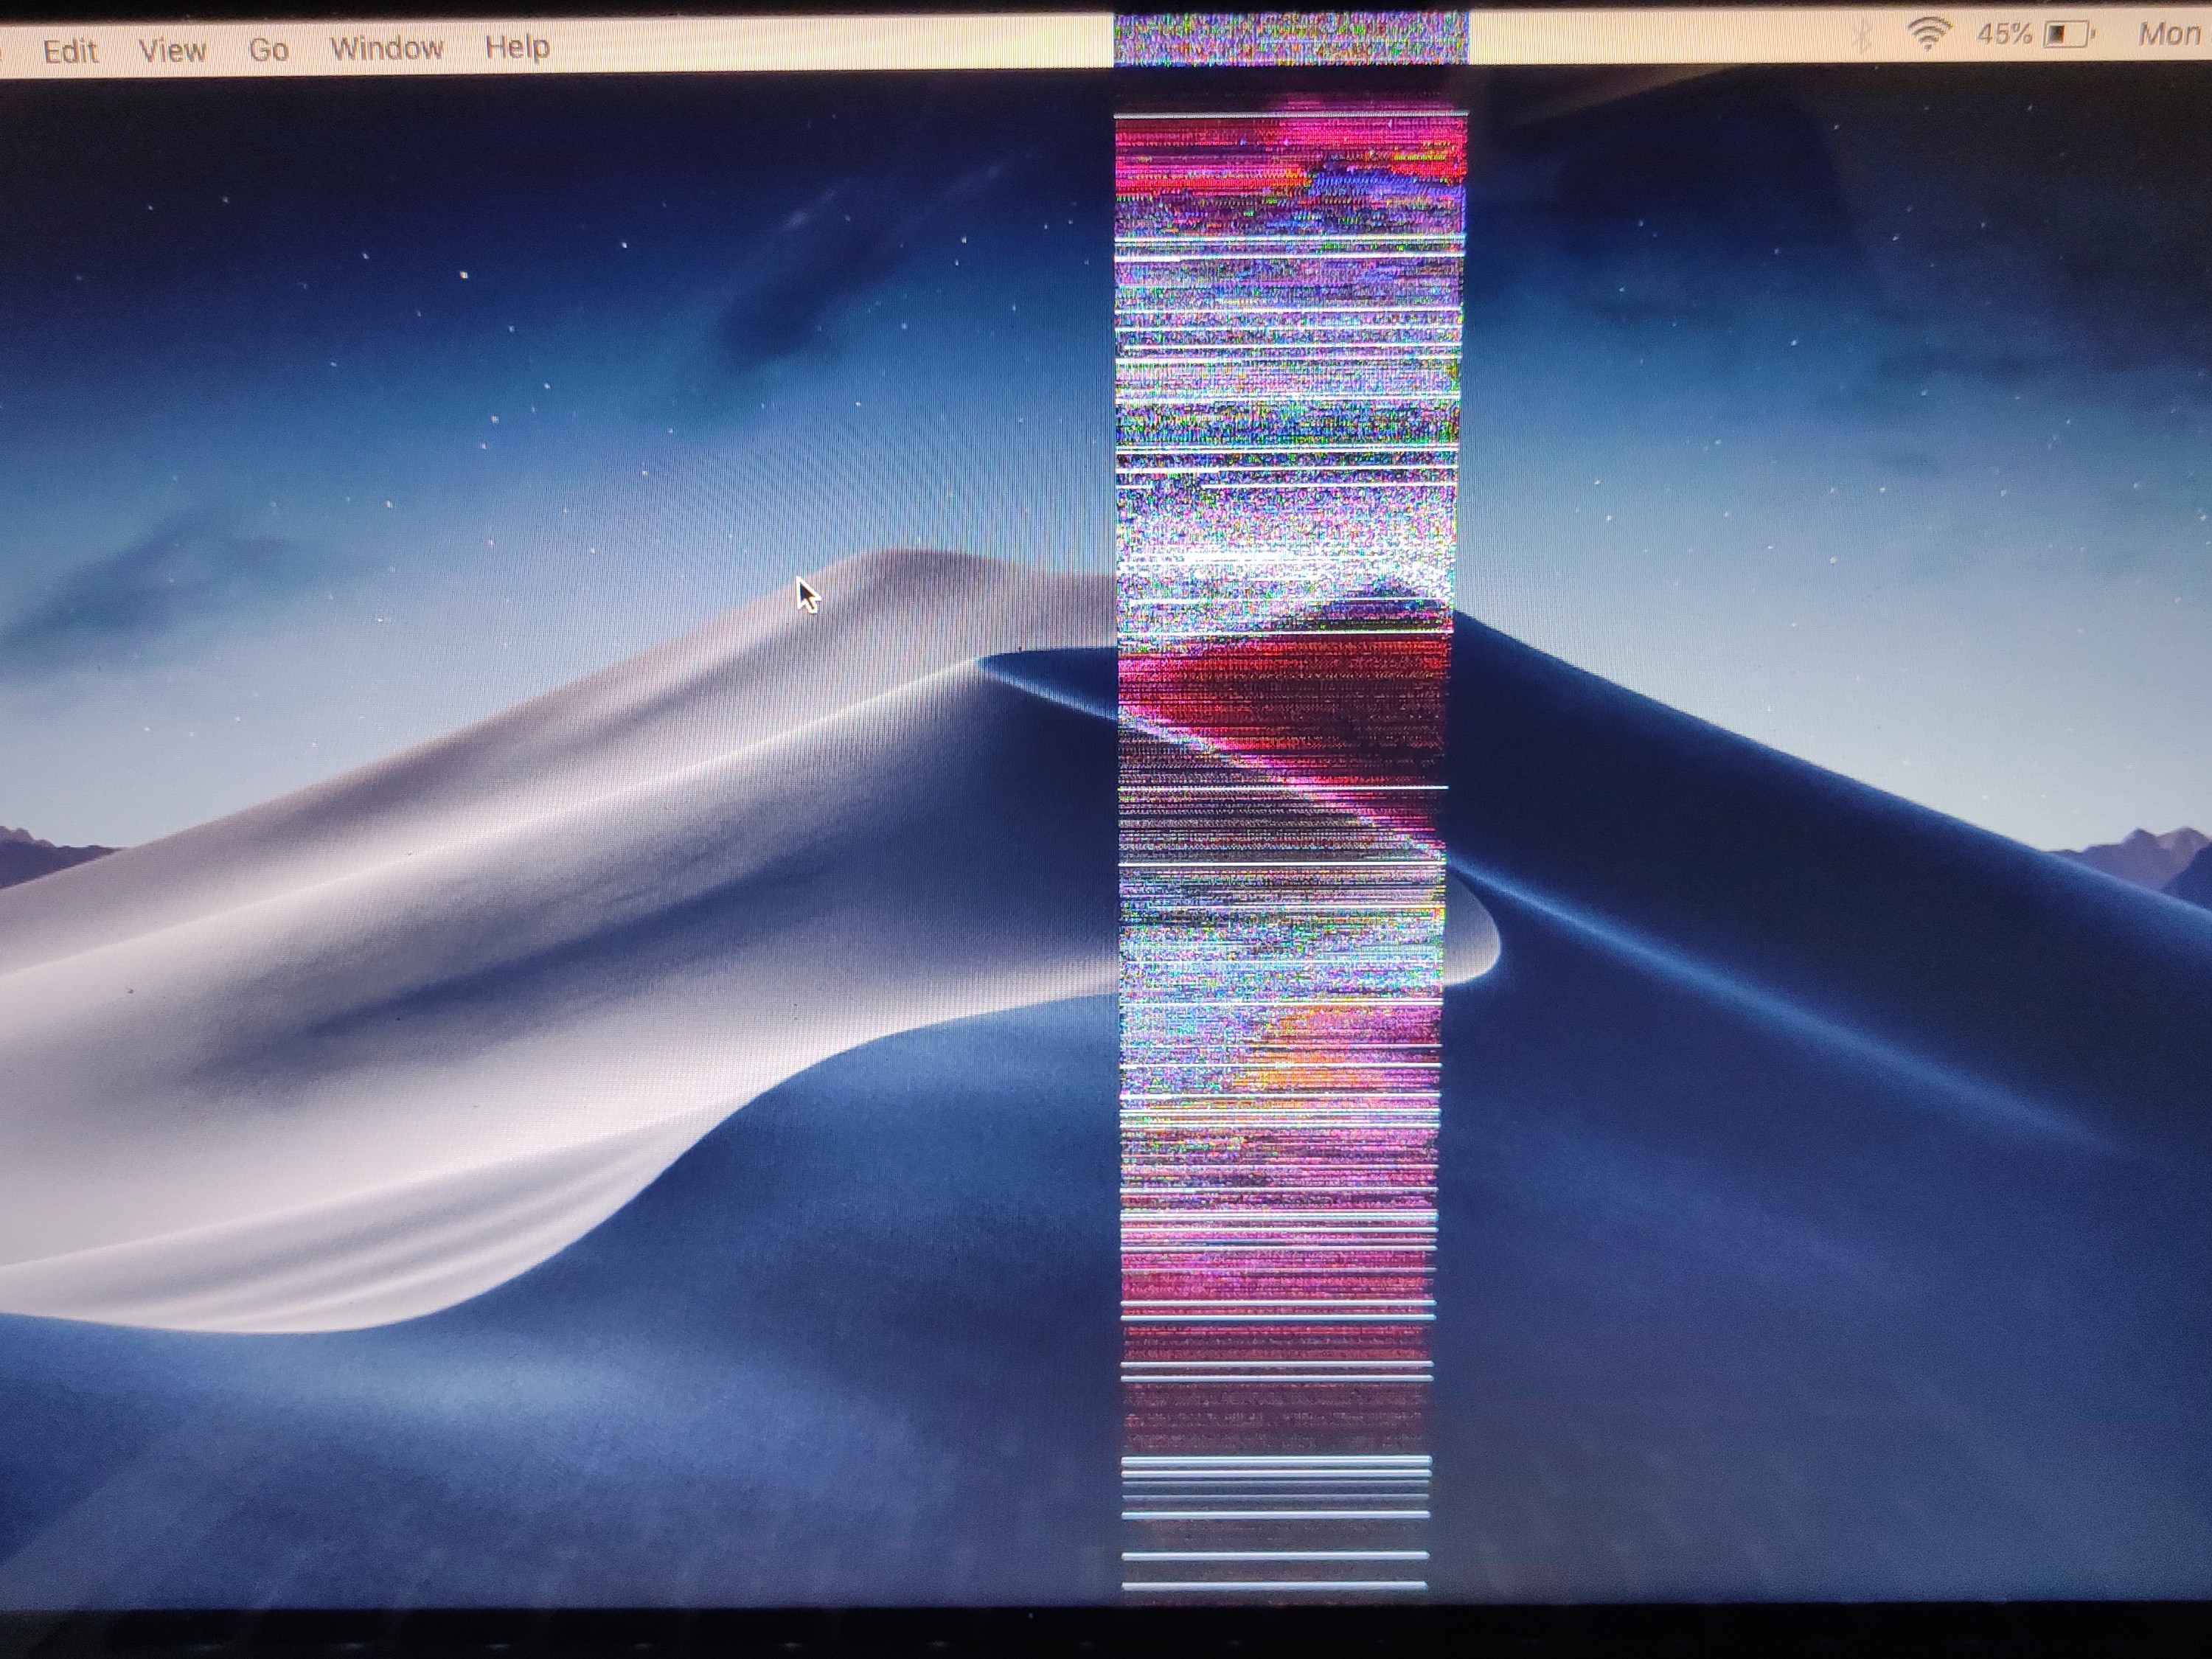
Task: Click the Wi-Fi status icon
Action: (1929, 34)
